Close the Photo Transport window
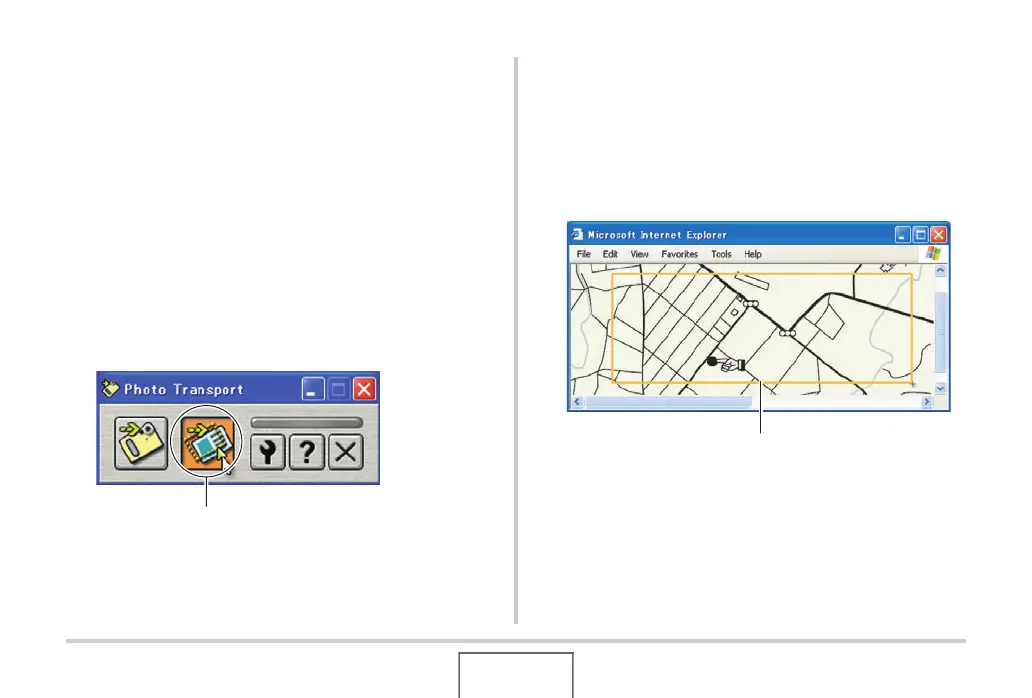1032x698 pixels. click(364, 389)
